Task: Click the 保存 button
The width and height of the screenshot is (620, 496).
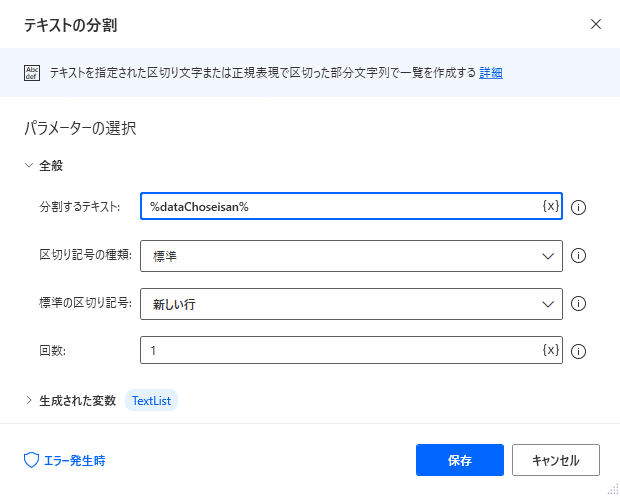Action: (x=460, y=460)
